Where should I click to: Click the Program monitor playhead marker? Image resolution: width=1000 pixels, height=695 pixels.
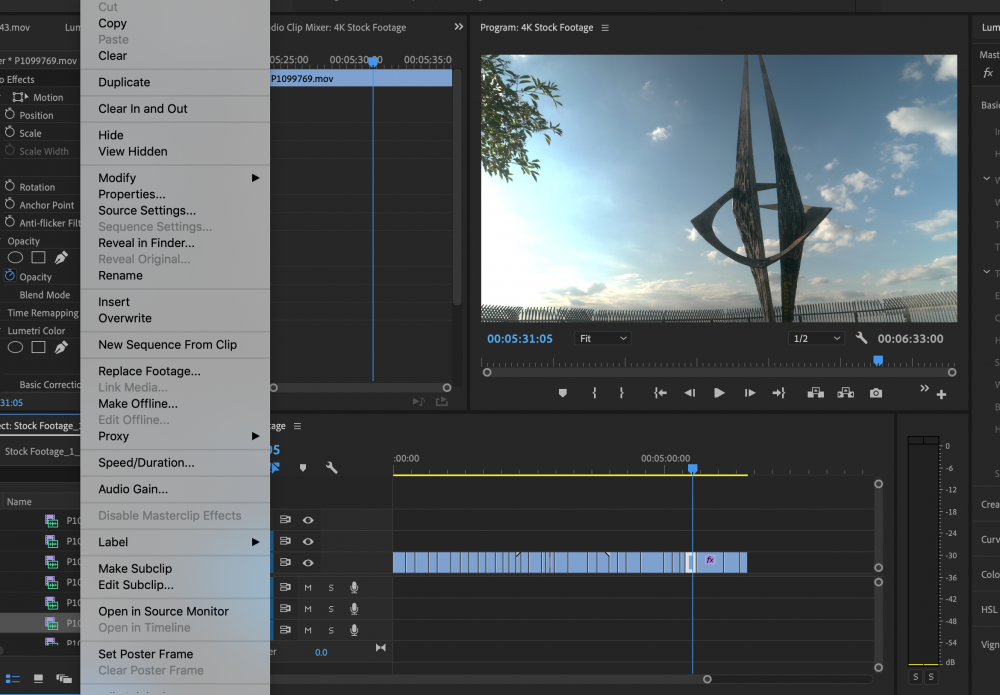pos(878,360)
